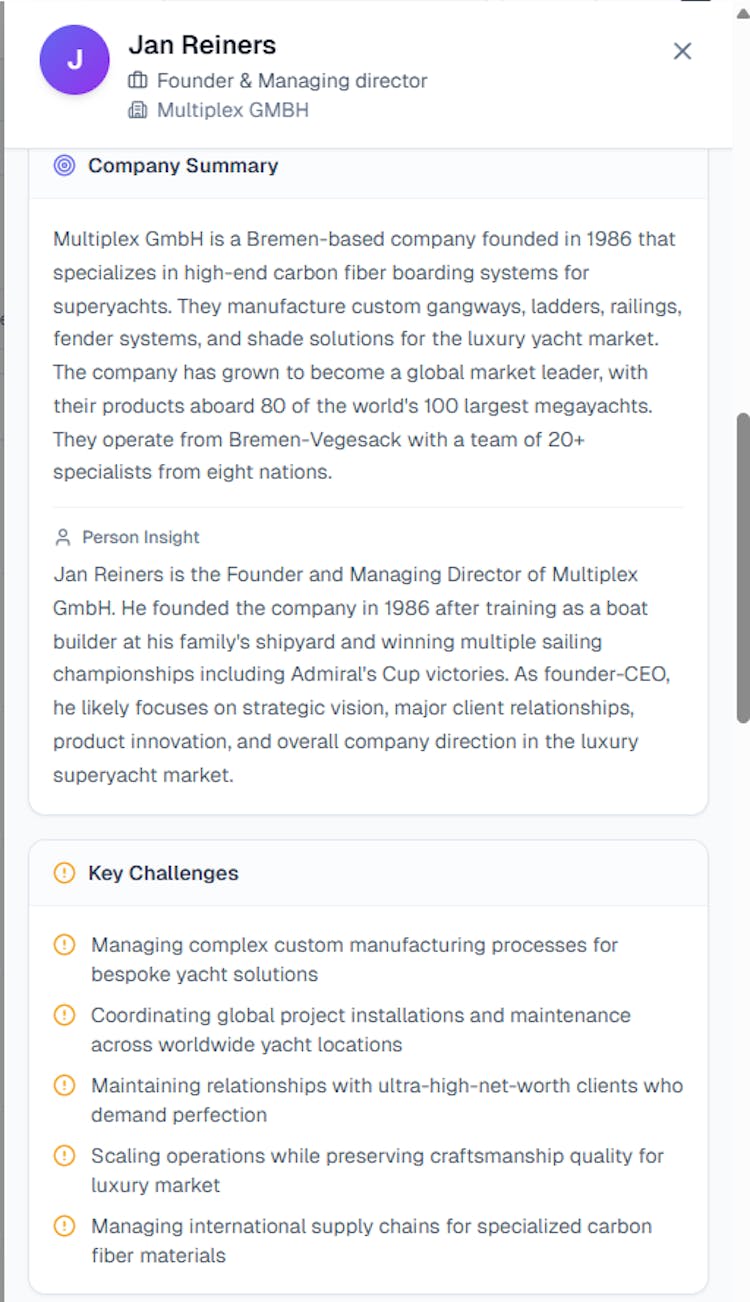The image size is (750, 1302).
Task: Click the Key Challenges section header
Action: [163, 873]
